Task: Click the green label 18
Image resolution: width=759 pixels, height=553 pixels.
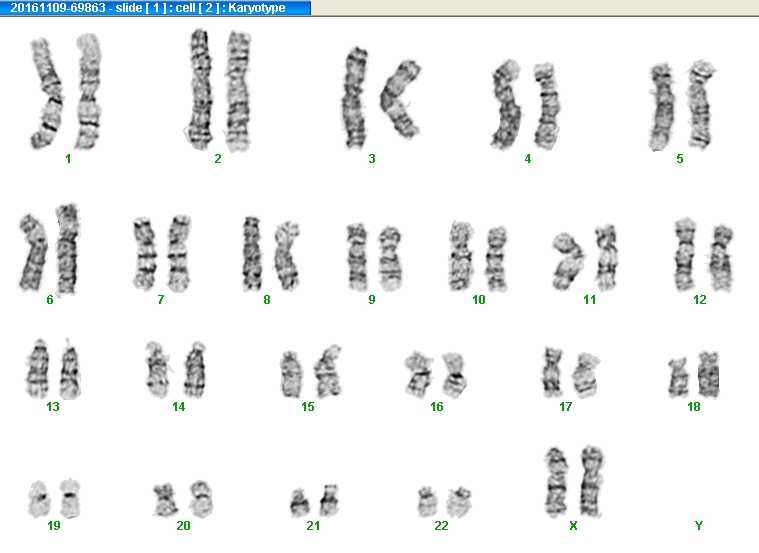Action: click(x=694, y=407)
